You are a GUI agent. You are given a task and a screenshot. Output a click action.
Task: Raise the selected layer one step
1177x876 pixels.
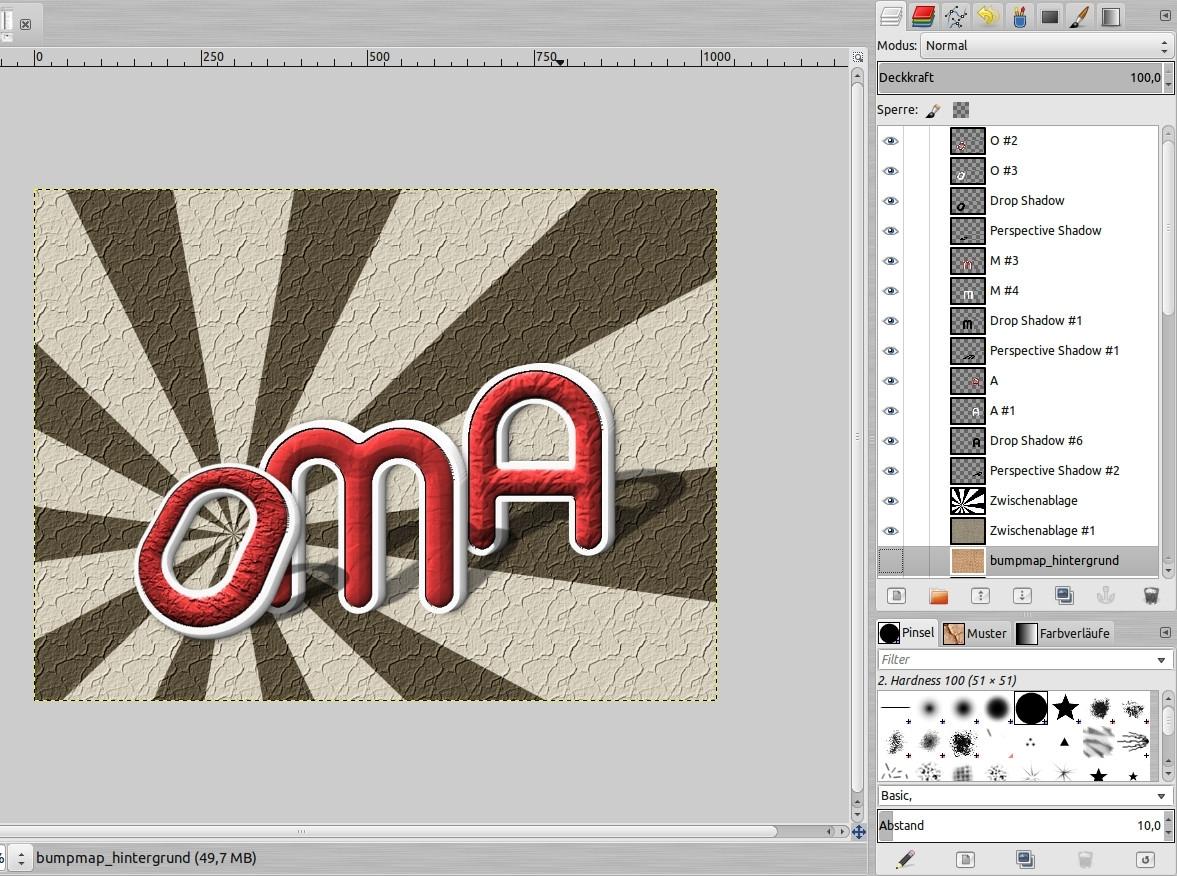pyautogui.click(x=980, y=596)
